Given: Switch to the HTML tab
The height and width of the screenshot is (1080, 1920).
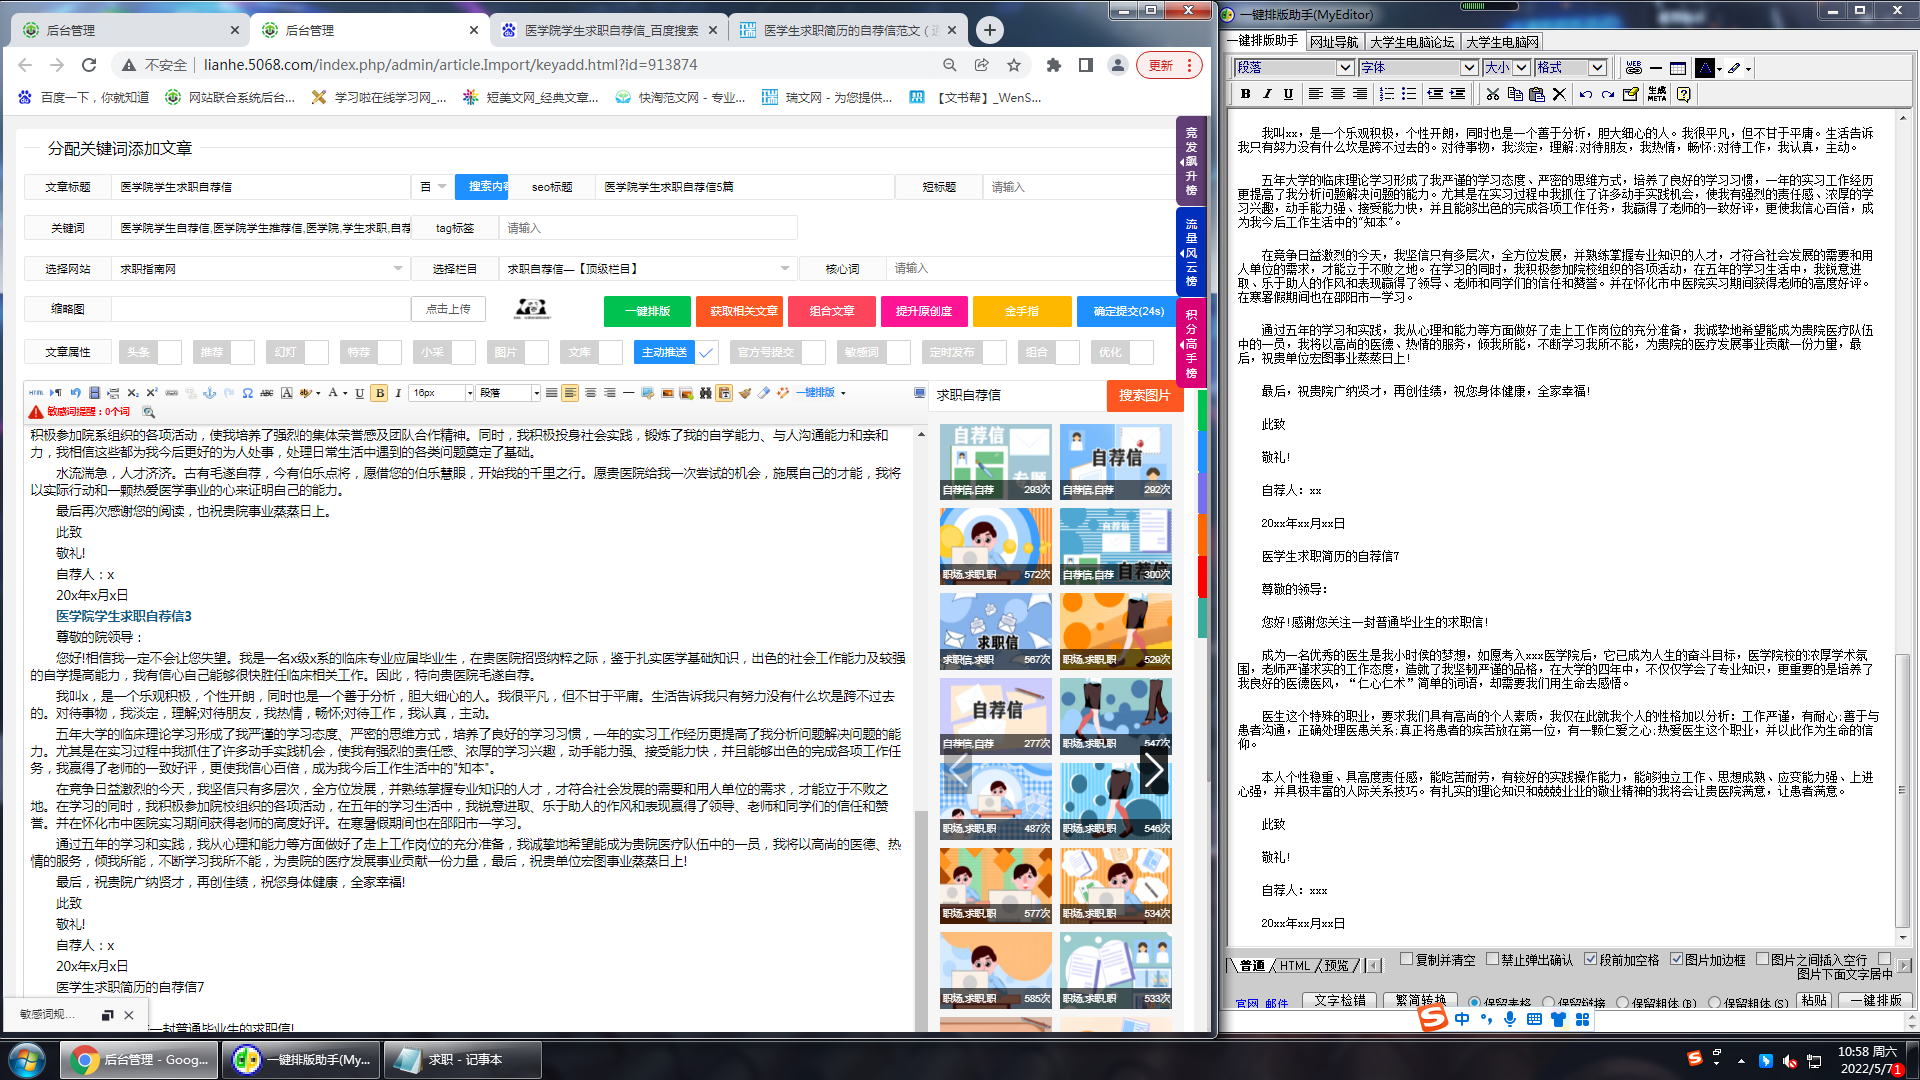Looking at the screenshot, I should pyautogui.click(x=1294, y=966).
